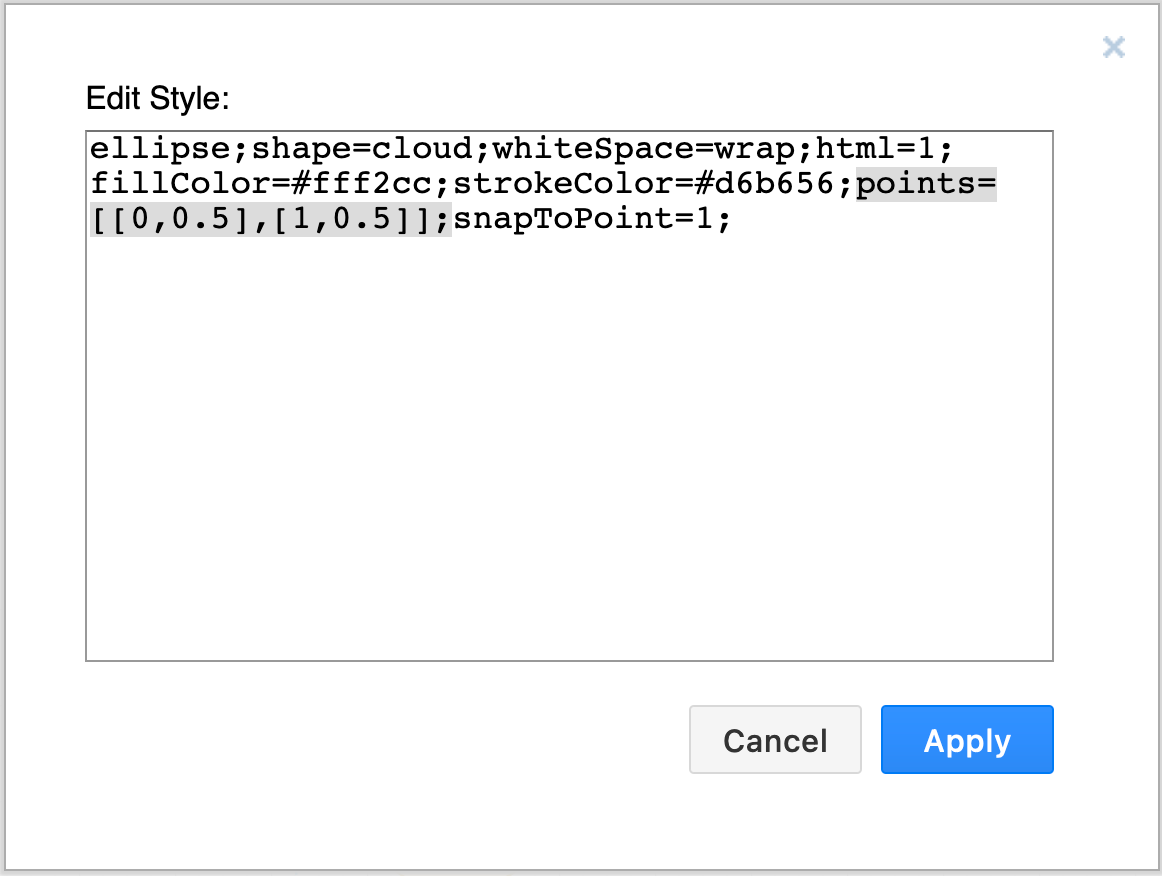Click the blue Apply button
The height and width of the screenshot is (876, 1162).
966,740
